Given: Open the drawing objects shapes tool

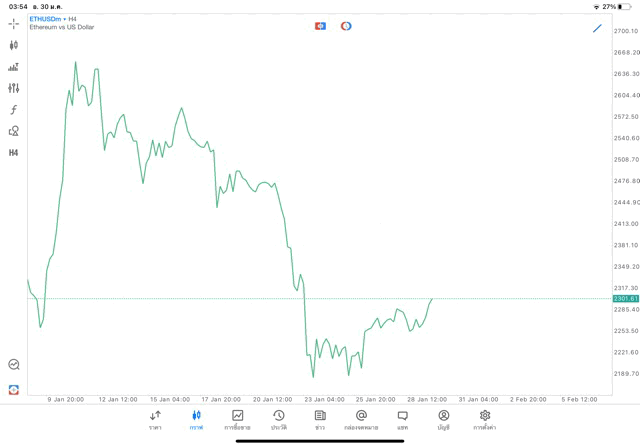Looking at the screenshot, I should [14, 131].
